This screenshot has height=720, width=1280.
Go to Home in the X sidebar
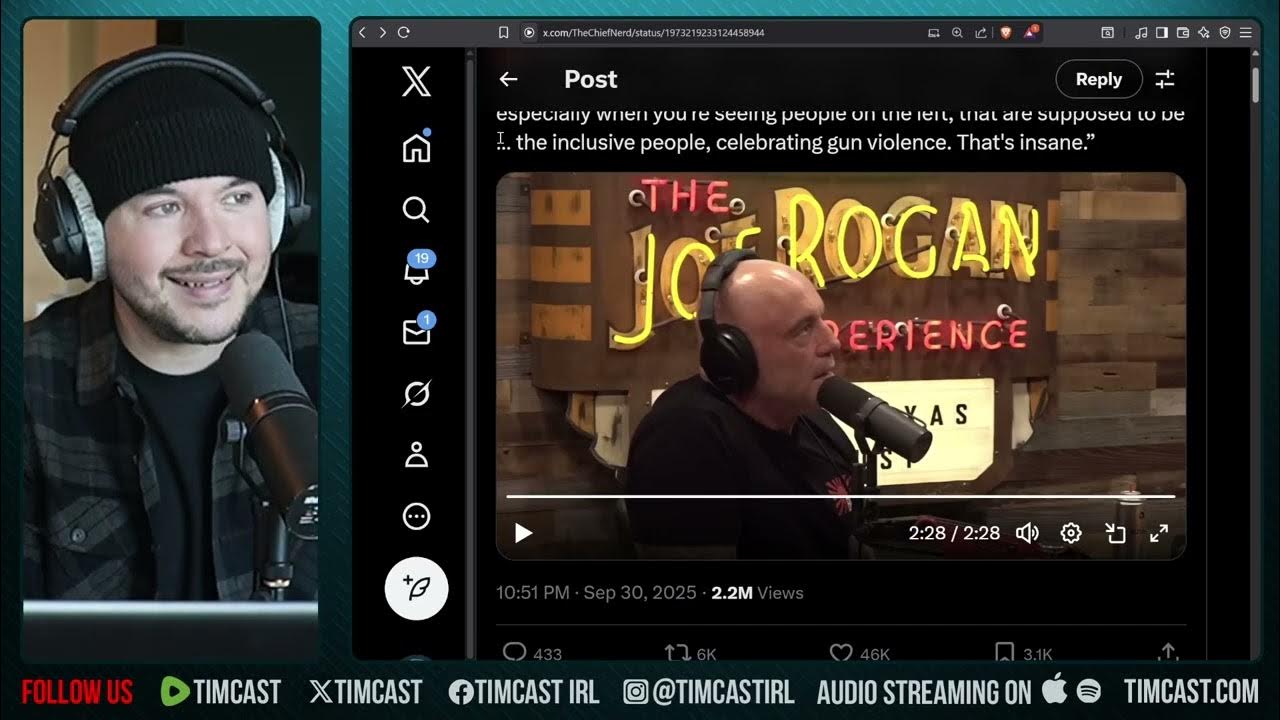click(x=416, y=146)
